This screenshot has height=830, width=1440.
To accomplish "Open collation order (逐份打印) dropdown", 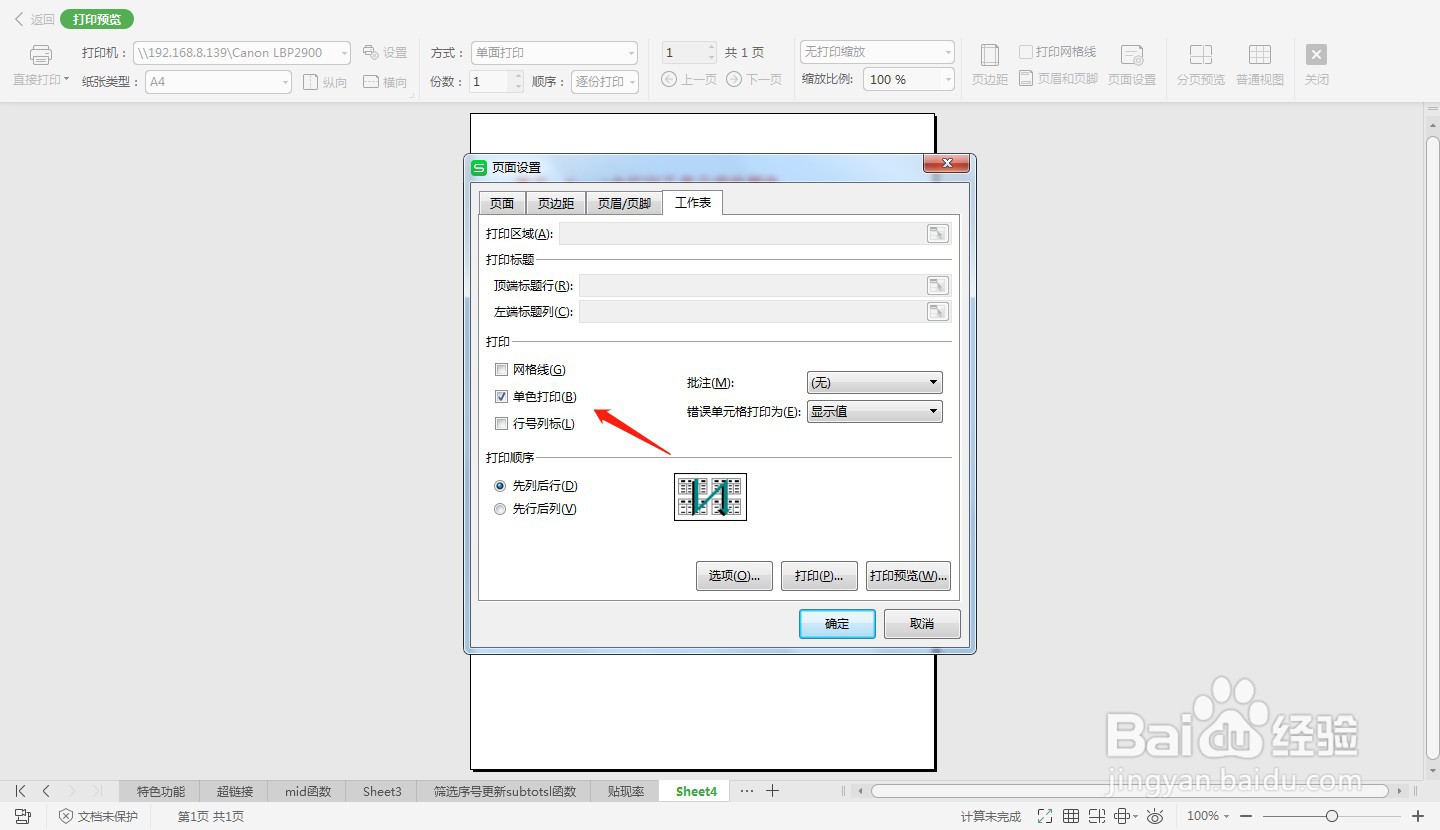I will tap(605, 82).
